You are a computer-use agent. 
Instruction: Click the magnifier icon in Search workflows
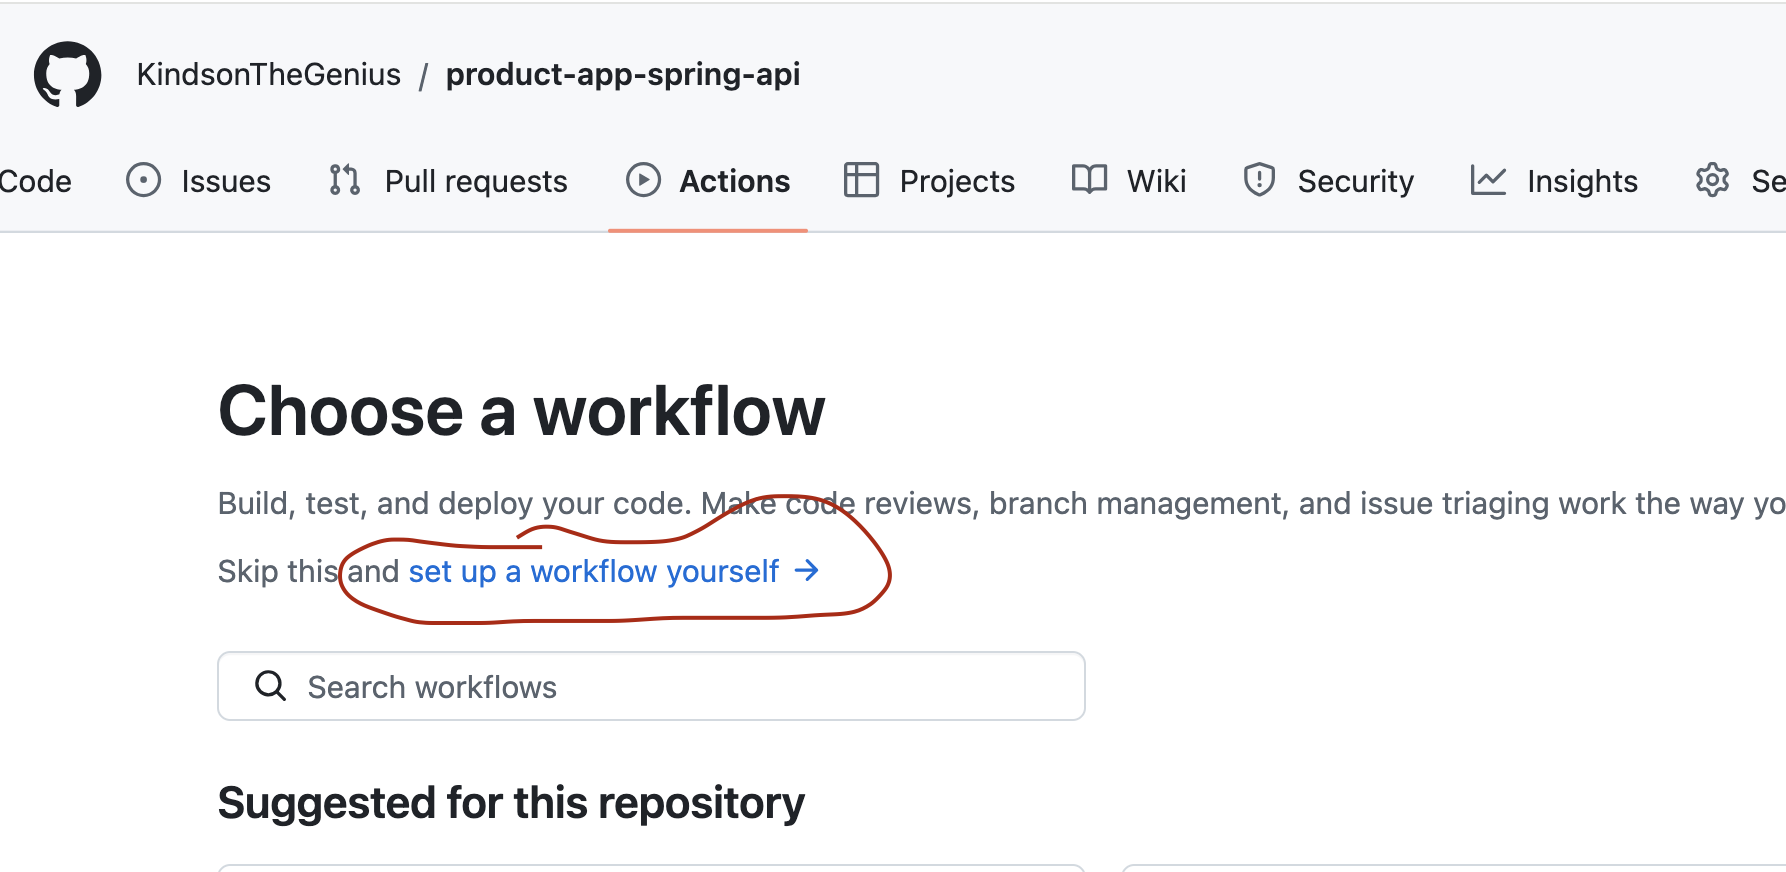(270, 686)
